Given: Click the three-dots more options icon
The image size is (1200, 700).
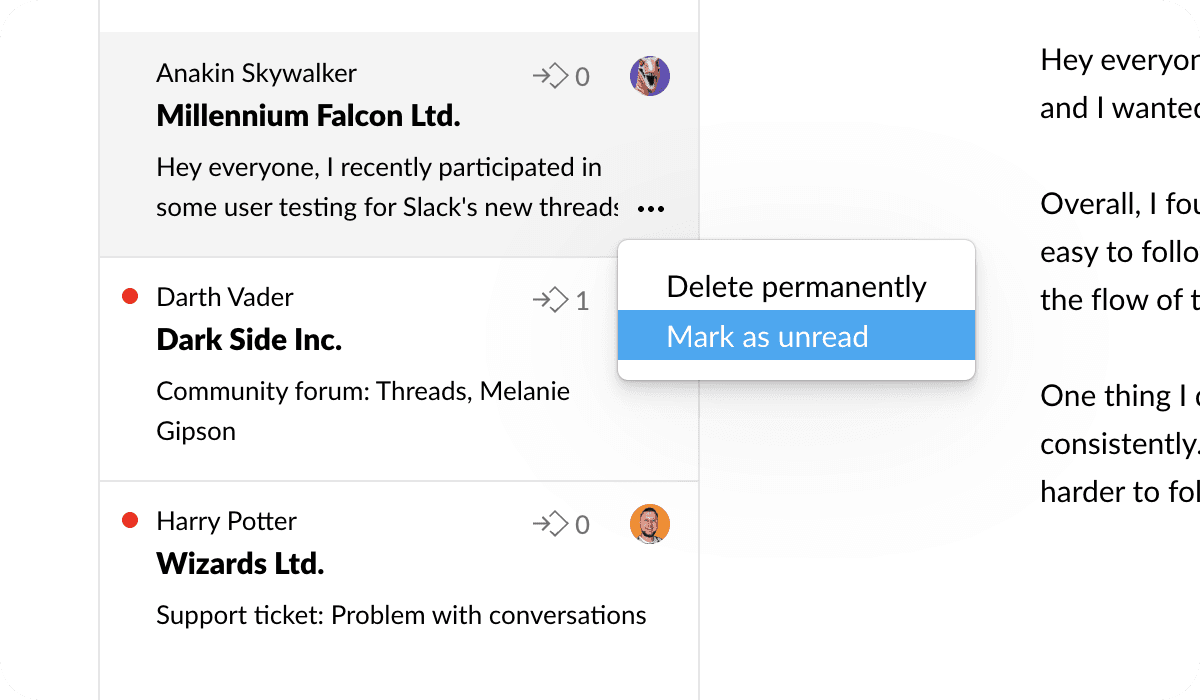Looking at the screenshot, I should [651, 209].
